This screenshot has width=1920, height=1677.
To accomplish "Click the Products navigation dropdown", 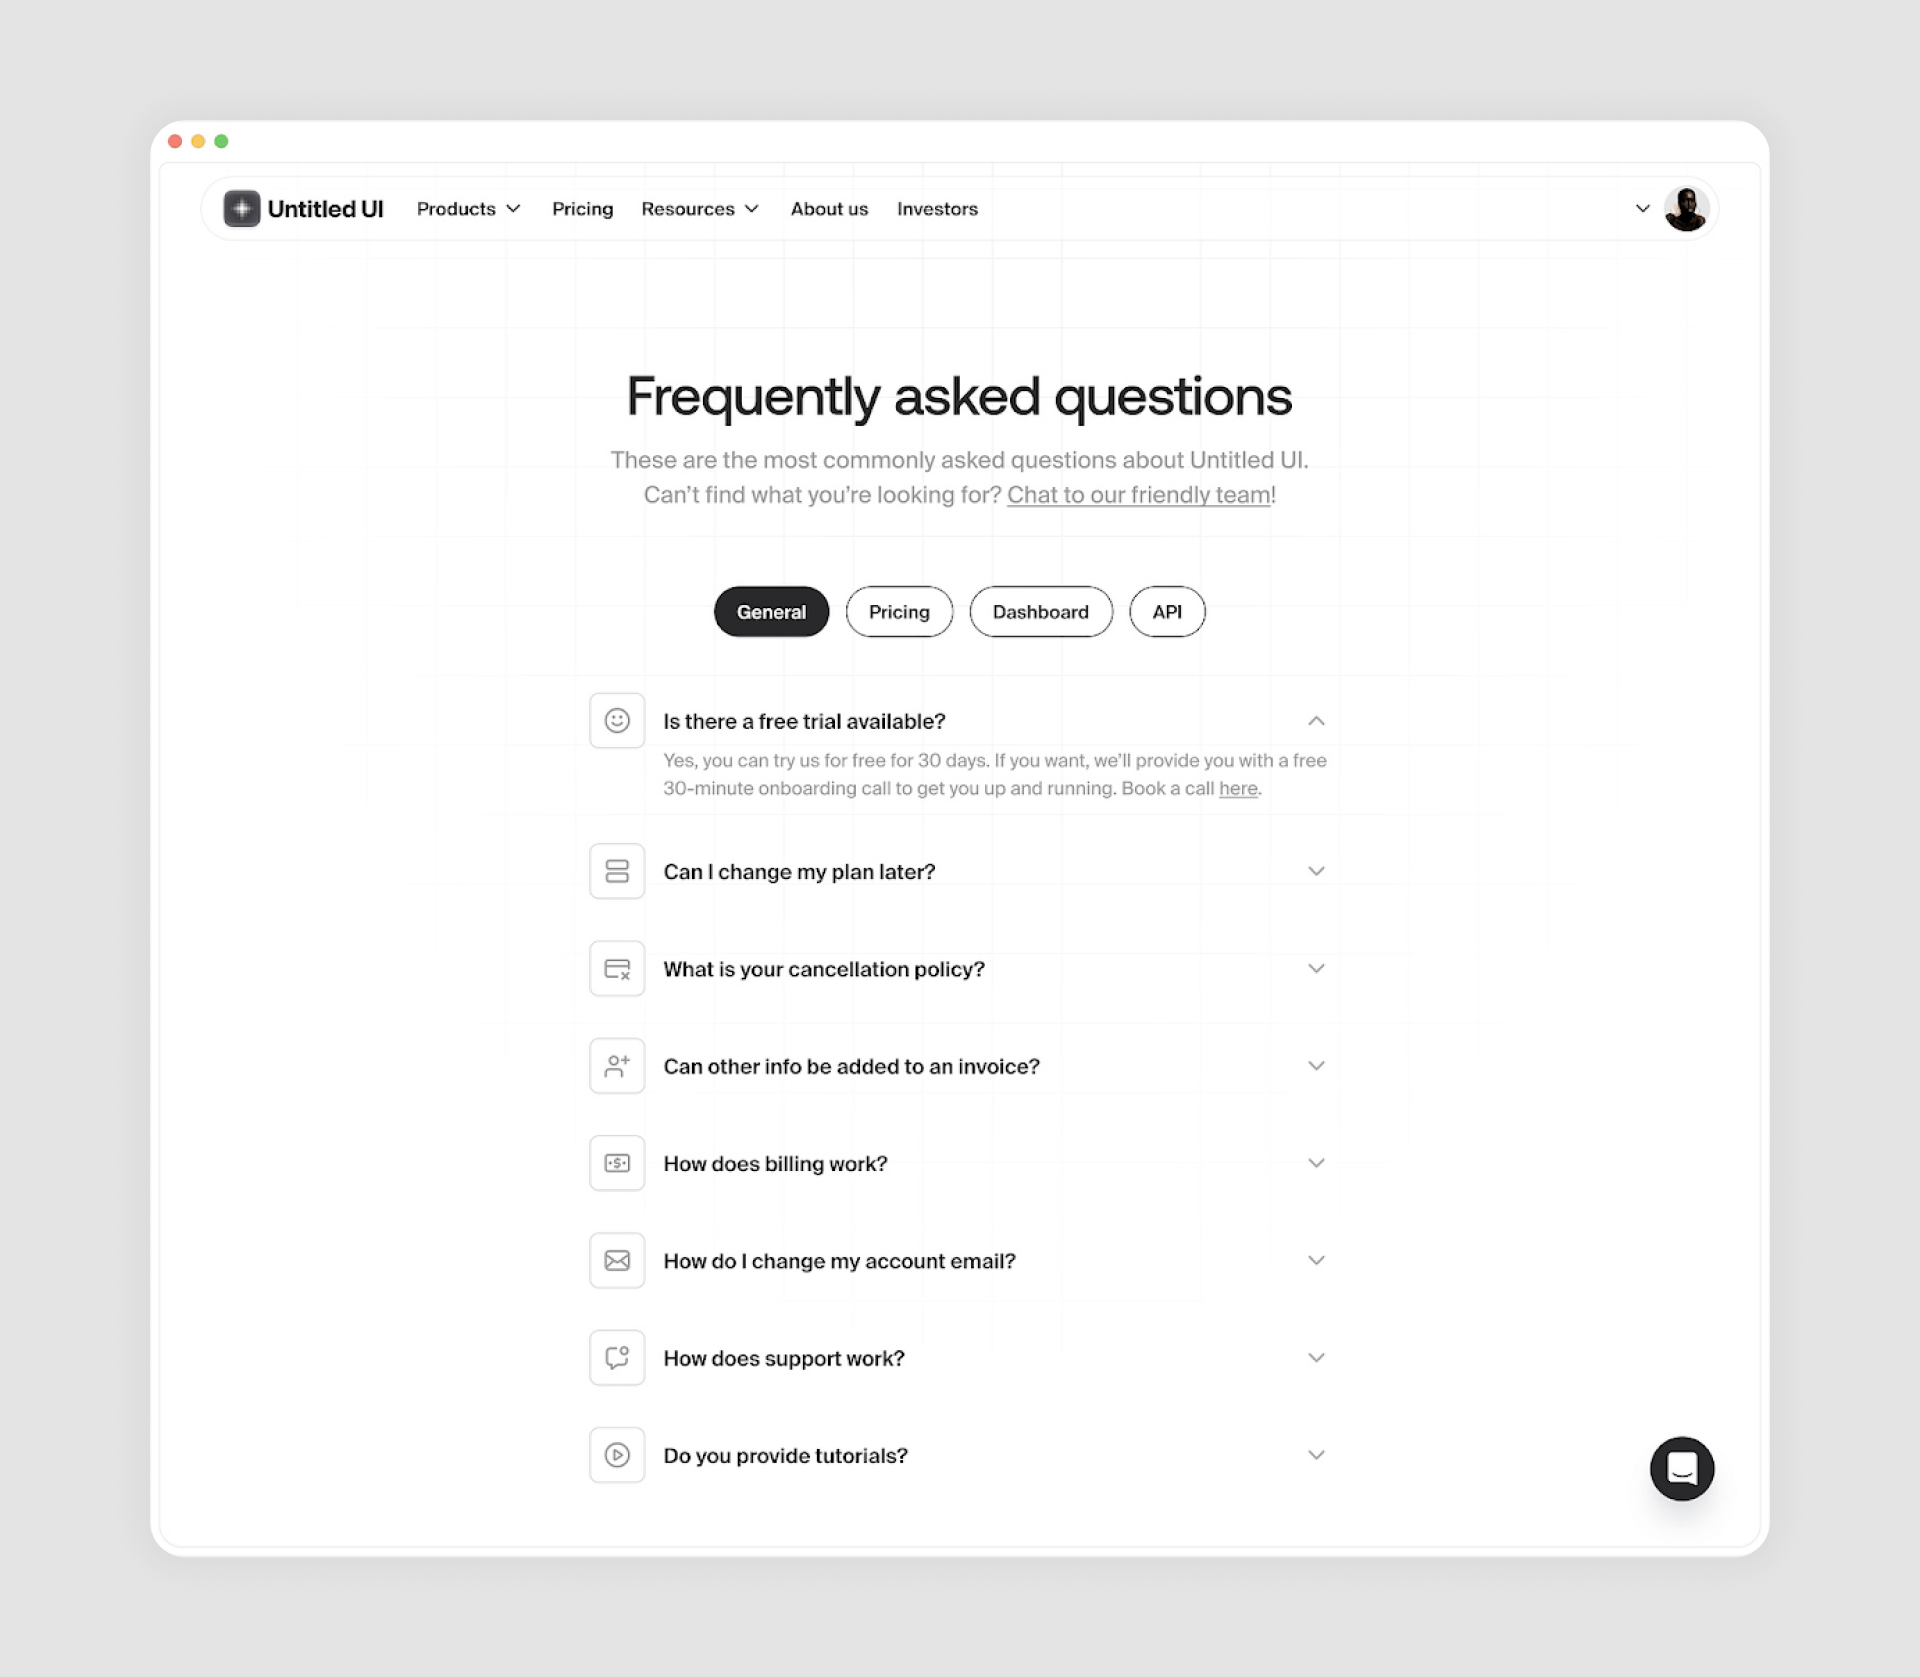I will 470,209.
